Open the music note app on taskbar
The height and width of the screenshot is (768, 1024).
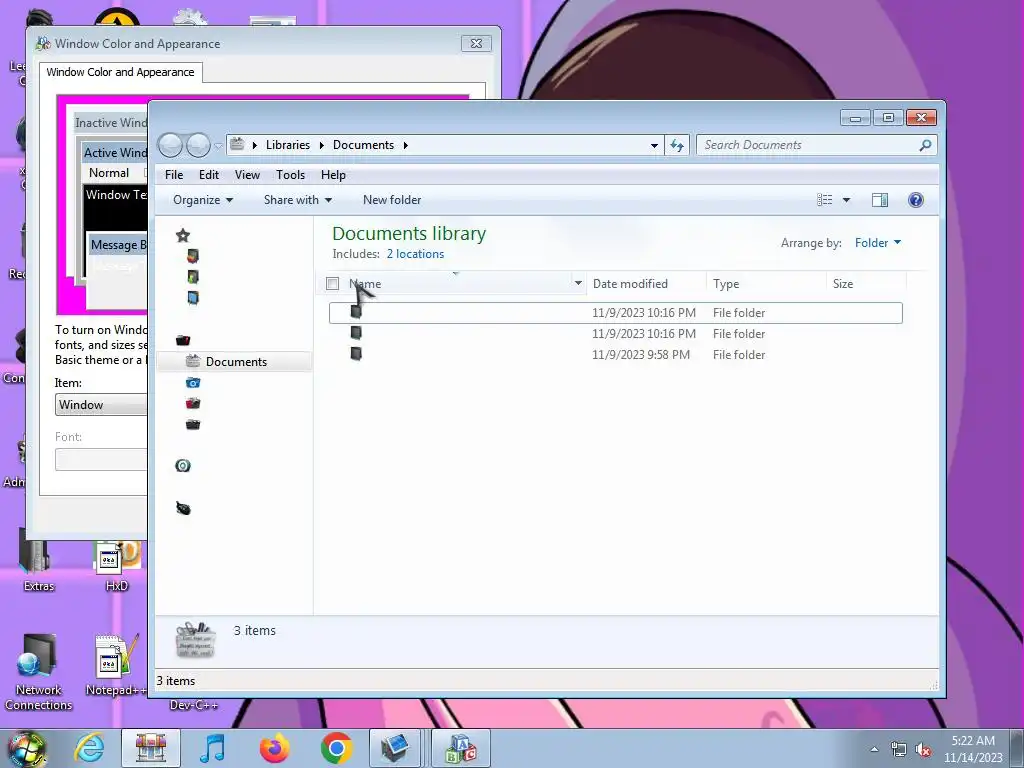(x=212, y=748)
